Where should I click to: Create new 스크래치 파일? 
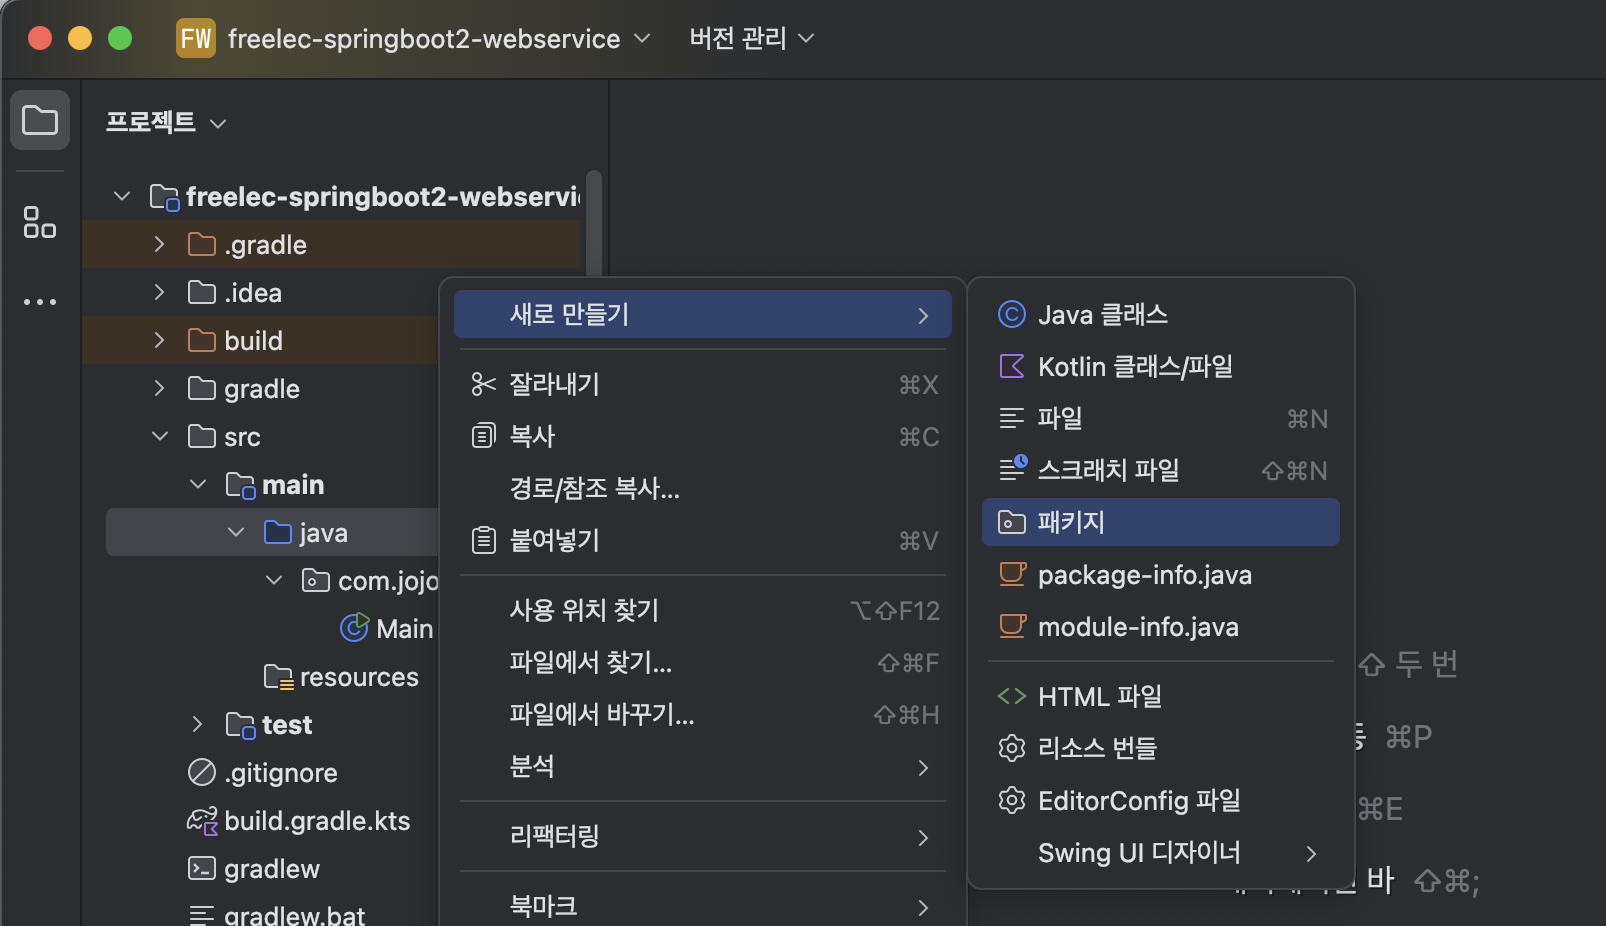[x=1160, y=470]
